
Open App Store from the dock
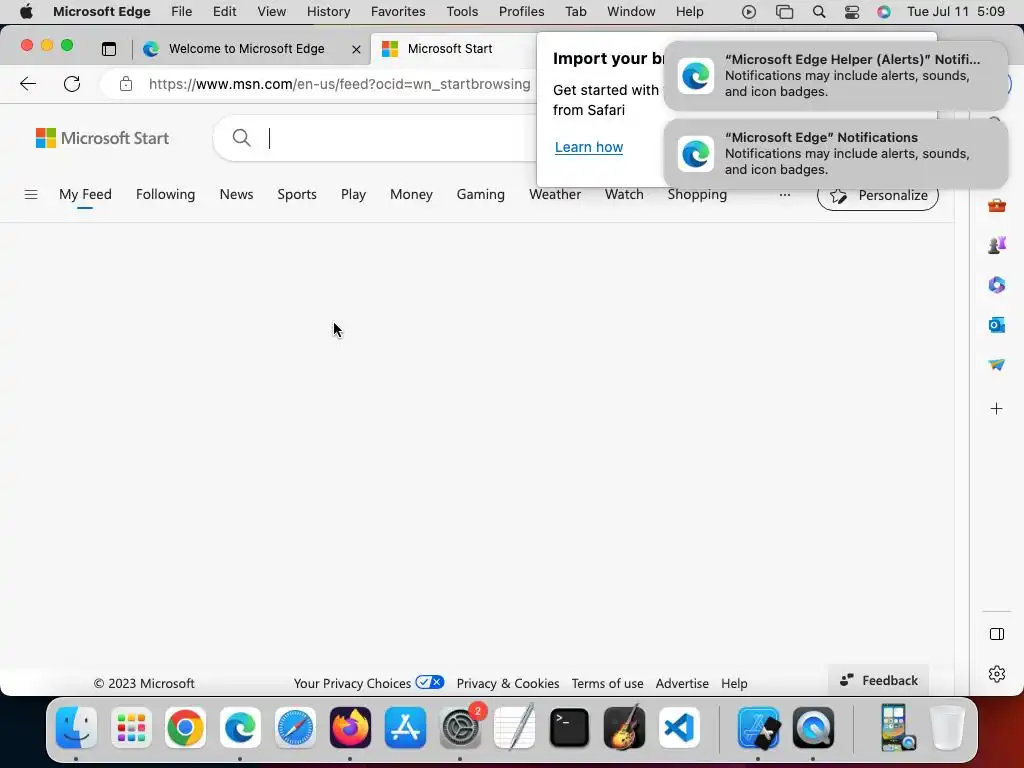[x=405, y=728]
